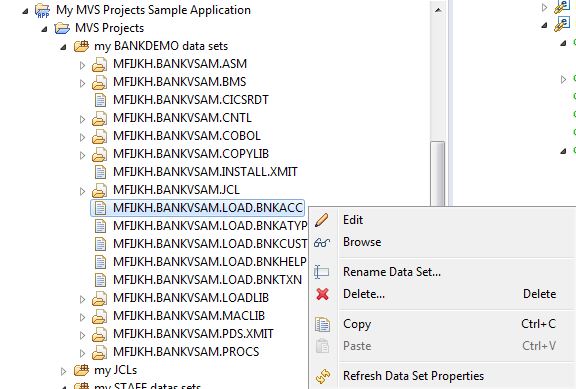Viewport: 576px width, 389px height.
Task: Click the red X Delete icon
Action: click(x=322, y=294)
